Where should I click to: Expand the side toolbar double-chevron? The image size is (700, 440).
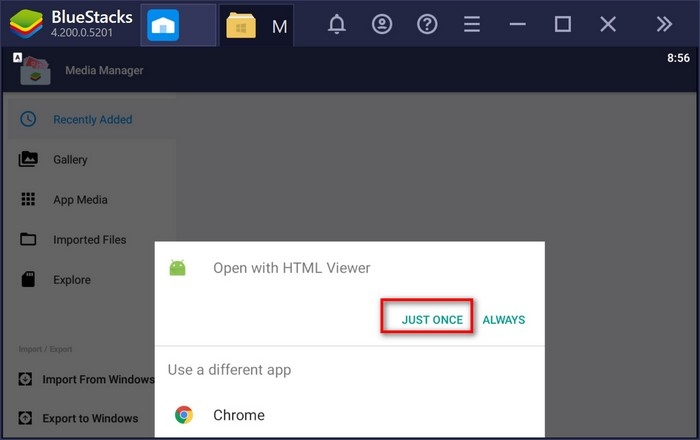pos(664,24)
